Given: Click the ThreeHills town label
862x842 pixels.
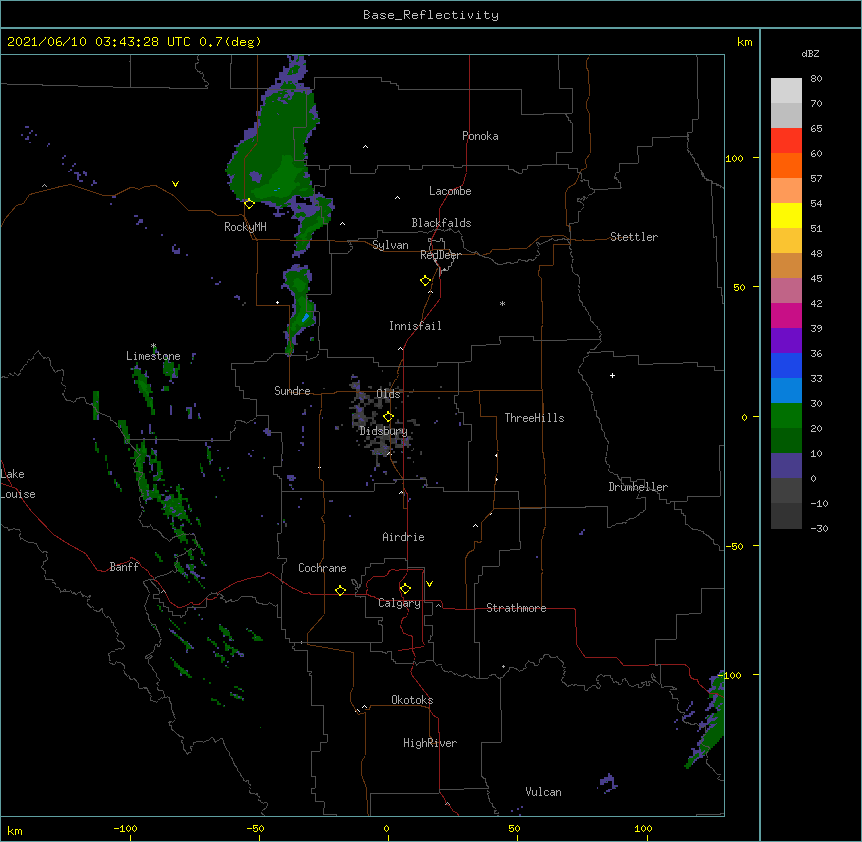Looking at the screenshot, I should point(534,418).
